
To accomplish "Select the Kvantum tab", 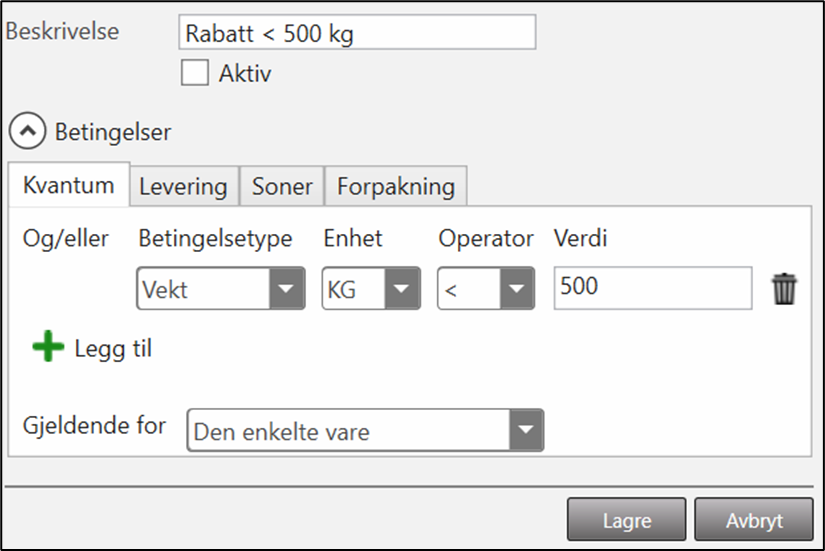I will (69, 185).
